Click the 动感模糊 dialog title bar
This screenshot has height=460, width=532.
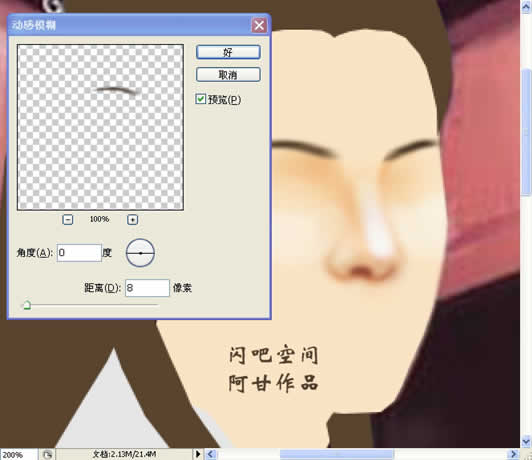coord(129,25)
